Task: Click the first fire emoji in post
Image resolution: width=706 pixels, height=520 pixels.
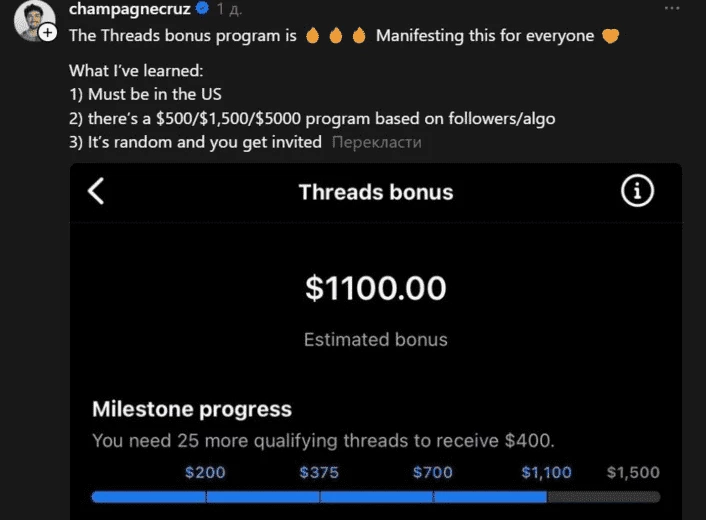Action: (x=312, y=35)
